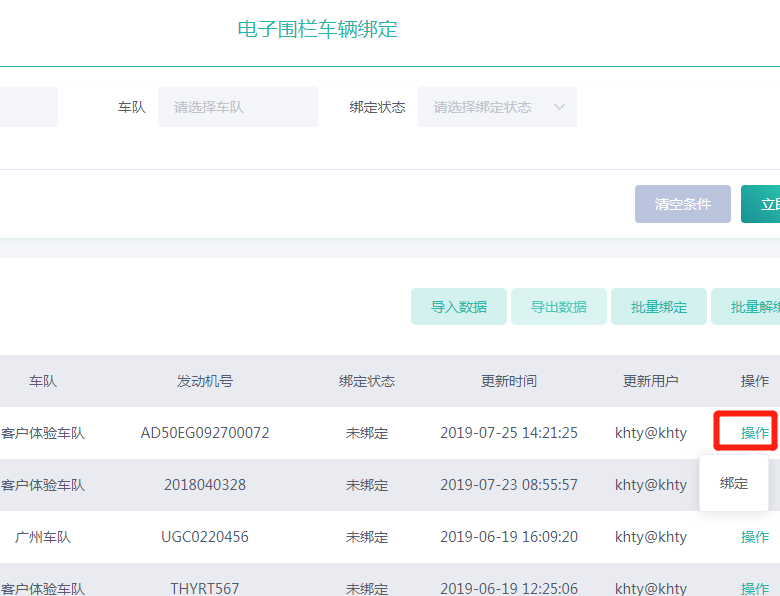
Task: Click the 电子围栏车辆绑定 page title
Action: [x=317, y=29]
